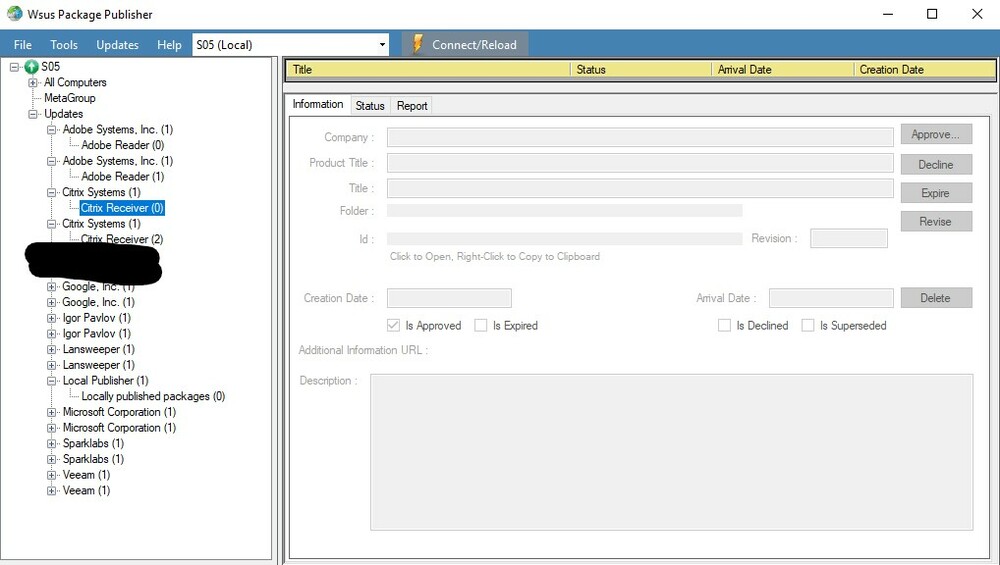Click the Approve... button

[x=935, y=135]
